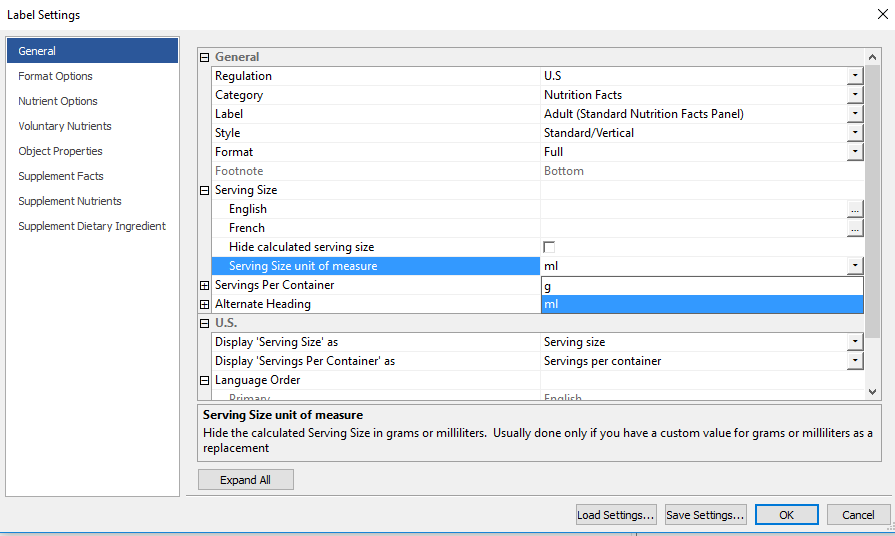
Task: Expand the Alternate Heading group
Action: (205, 304)
